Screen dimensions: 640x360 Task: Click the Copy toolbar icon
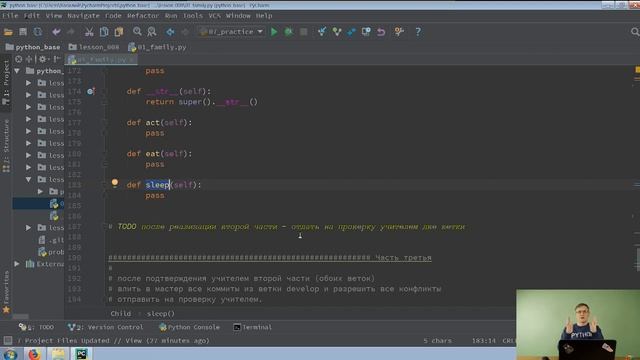(104, 32)
